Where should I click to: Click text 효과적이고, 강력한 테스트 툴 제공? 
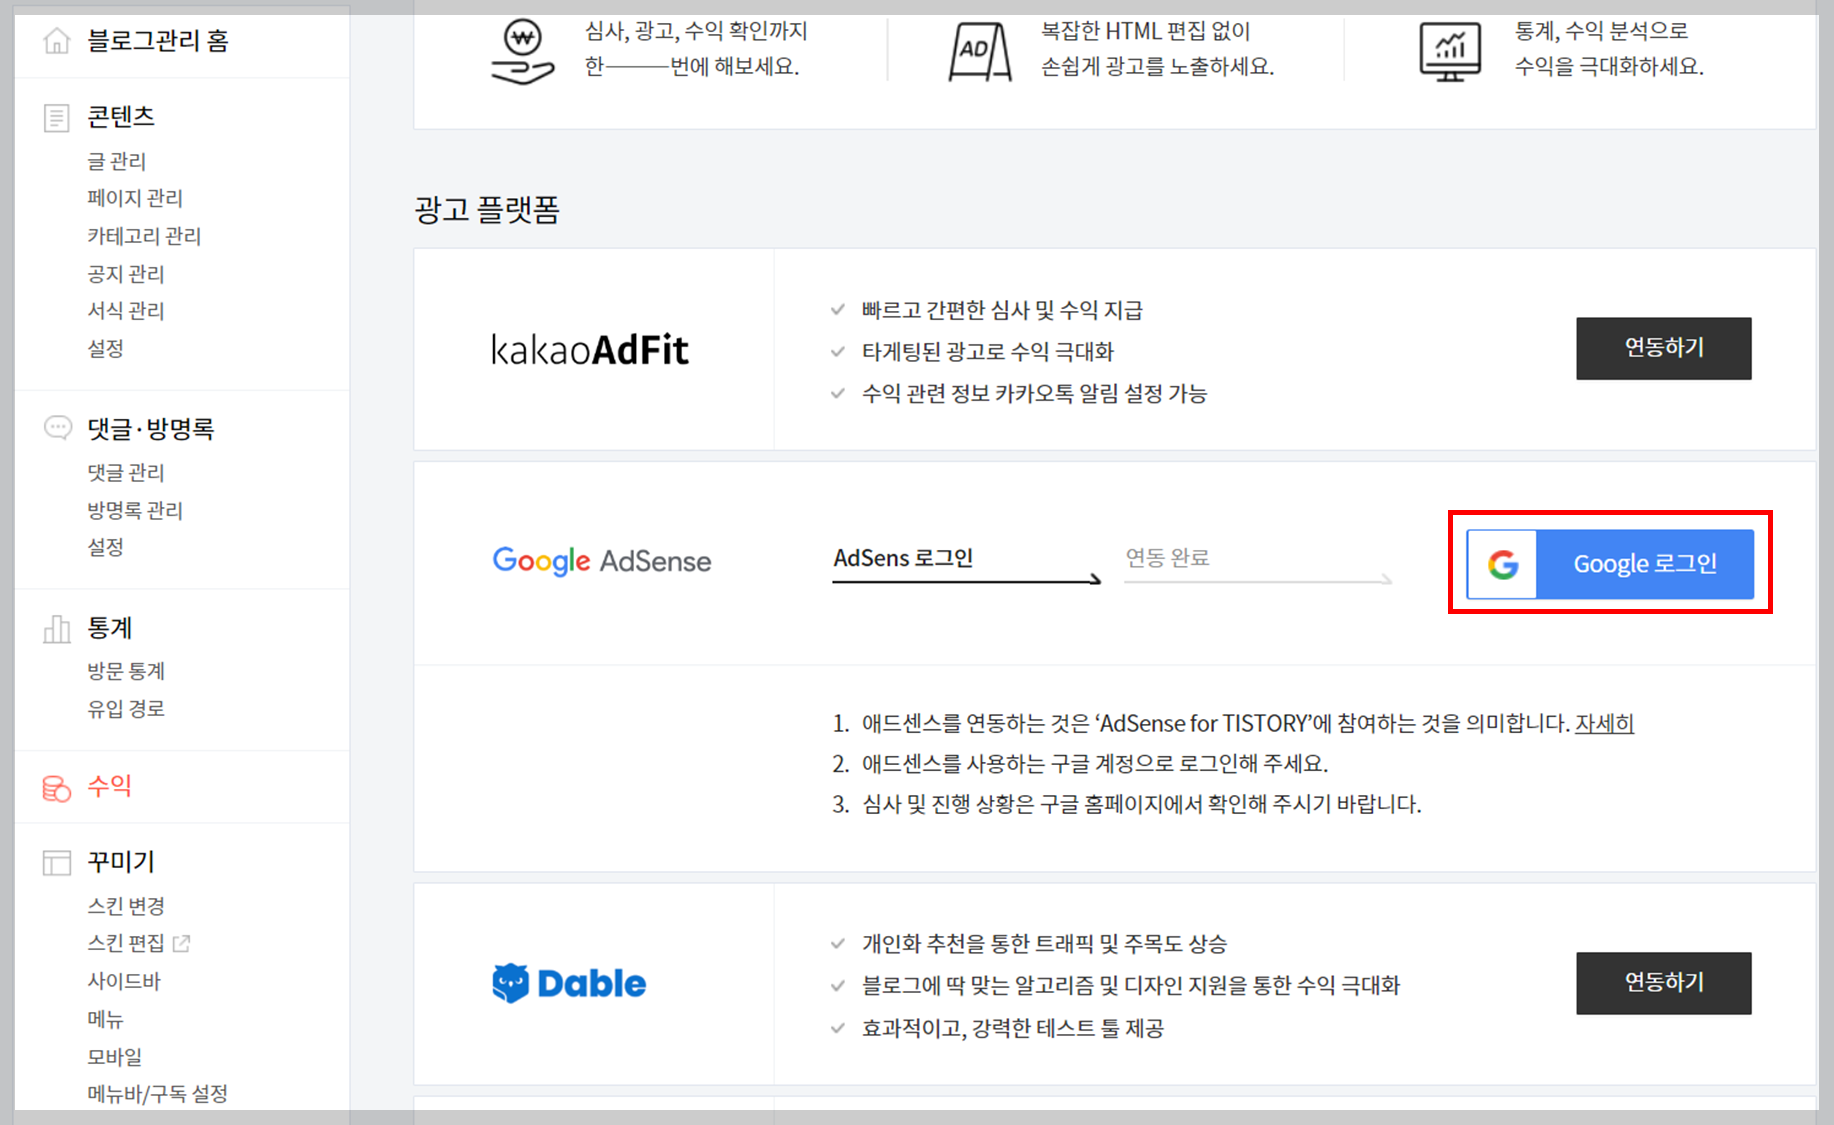(1013, 1029)
